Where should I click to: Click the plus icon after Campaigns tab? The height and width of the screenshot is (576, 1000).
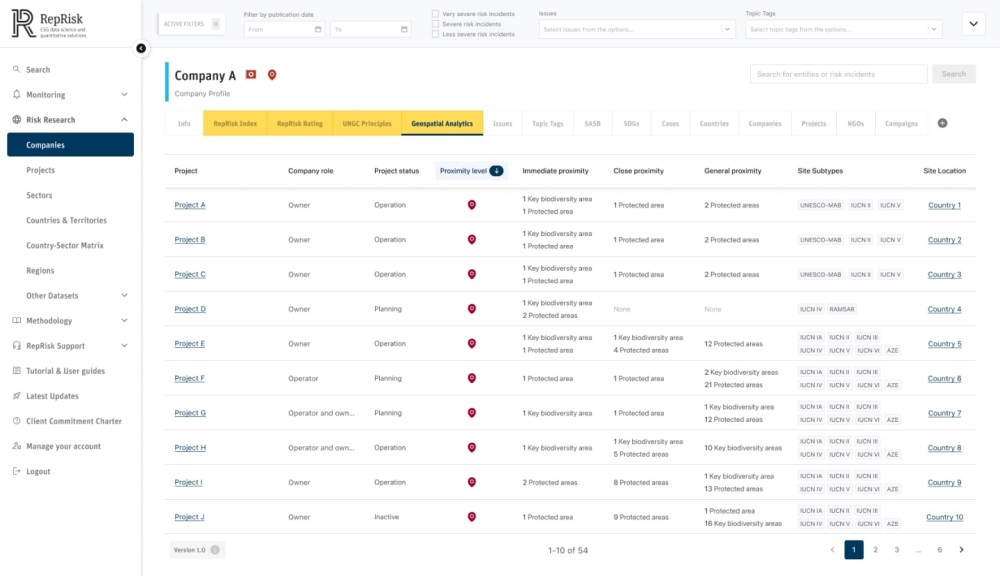[x=942, y=123]
